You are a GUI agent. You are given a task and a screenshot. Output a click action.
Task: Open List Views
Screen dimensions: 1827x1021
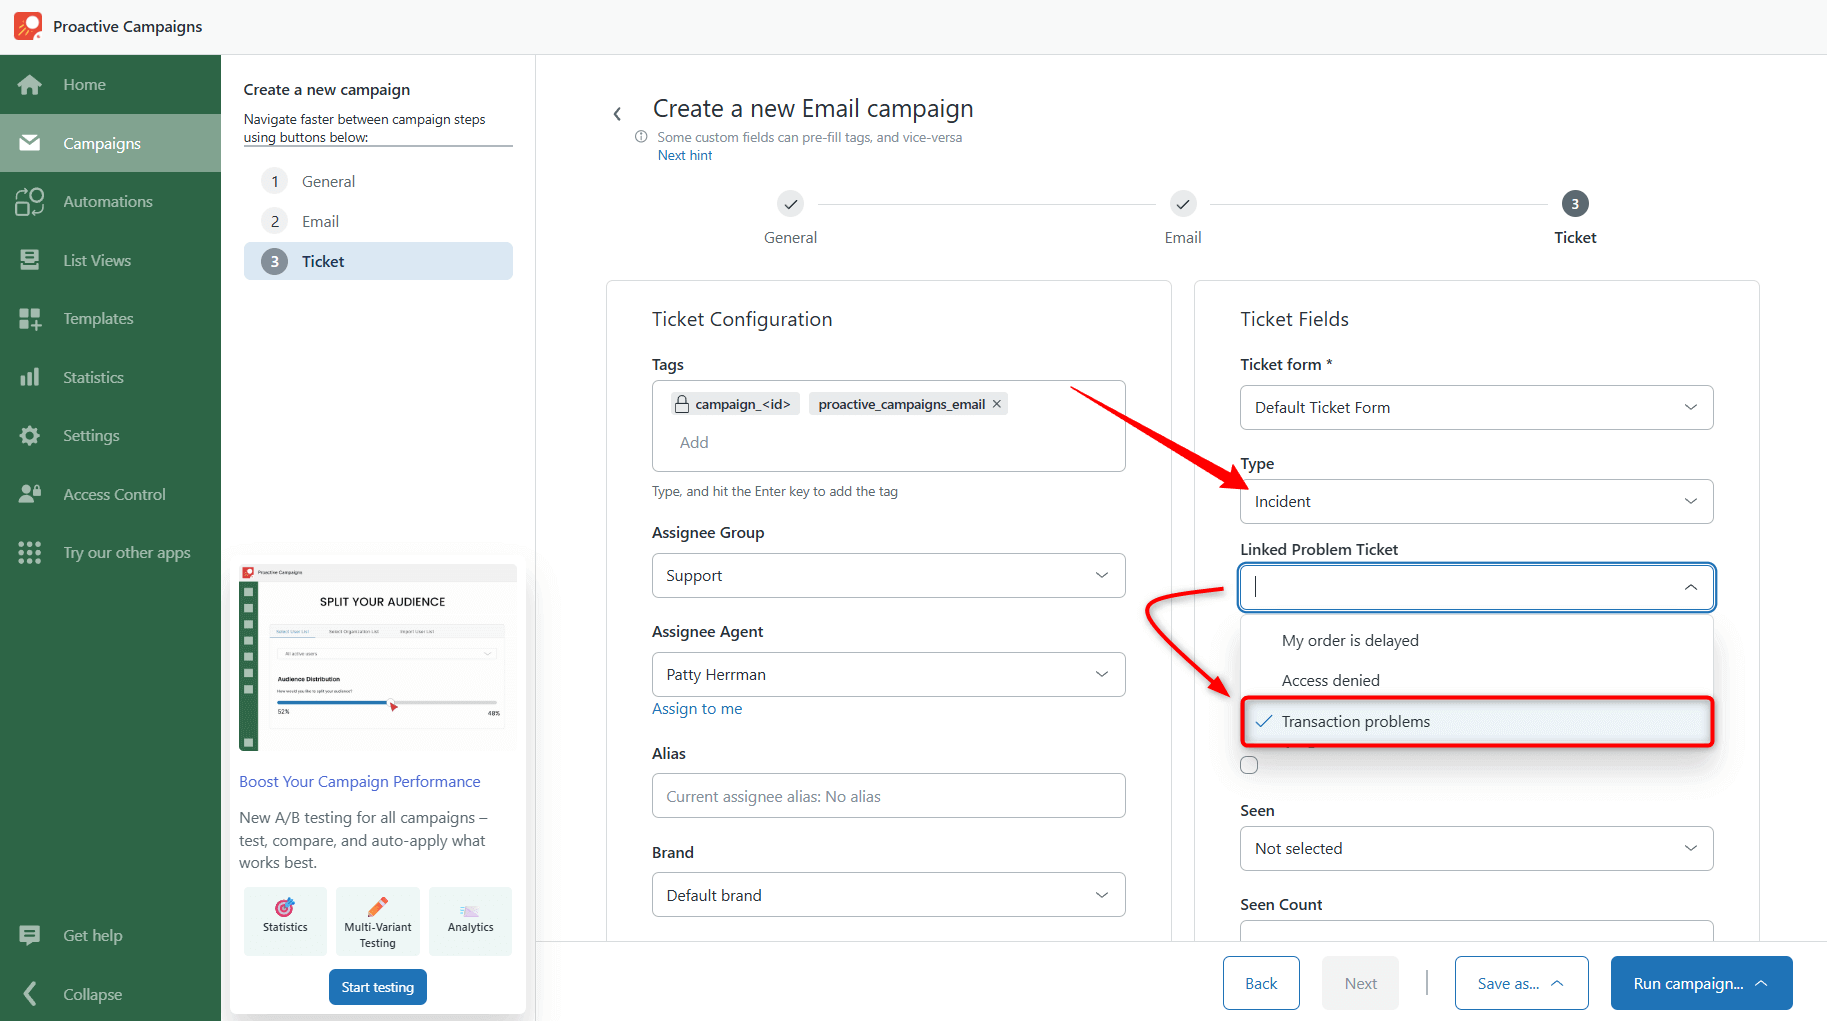click(x=97, y=260)
